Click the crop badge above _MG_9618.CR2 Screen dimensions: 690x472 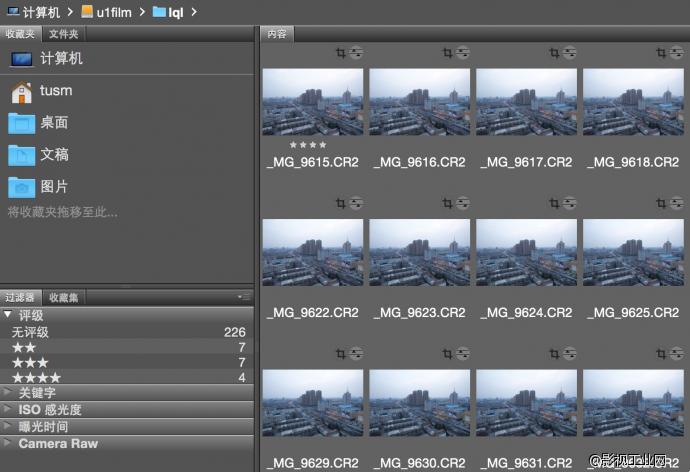pyautogui.click(x=661, y=53)
